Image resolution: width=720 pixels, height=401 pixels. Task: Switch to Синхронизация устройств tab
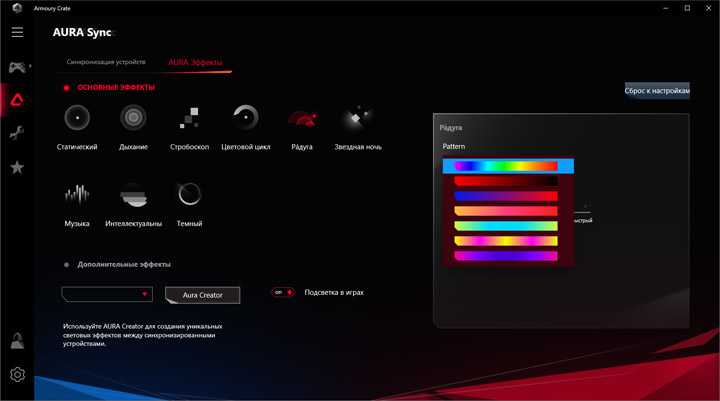pos(106,62)
